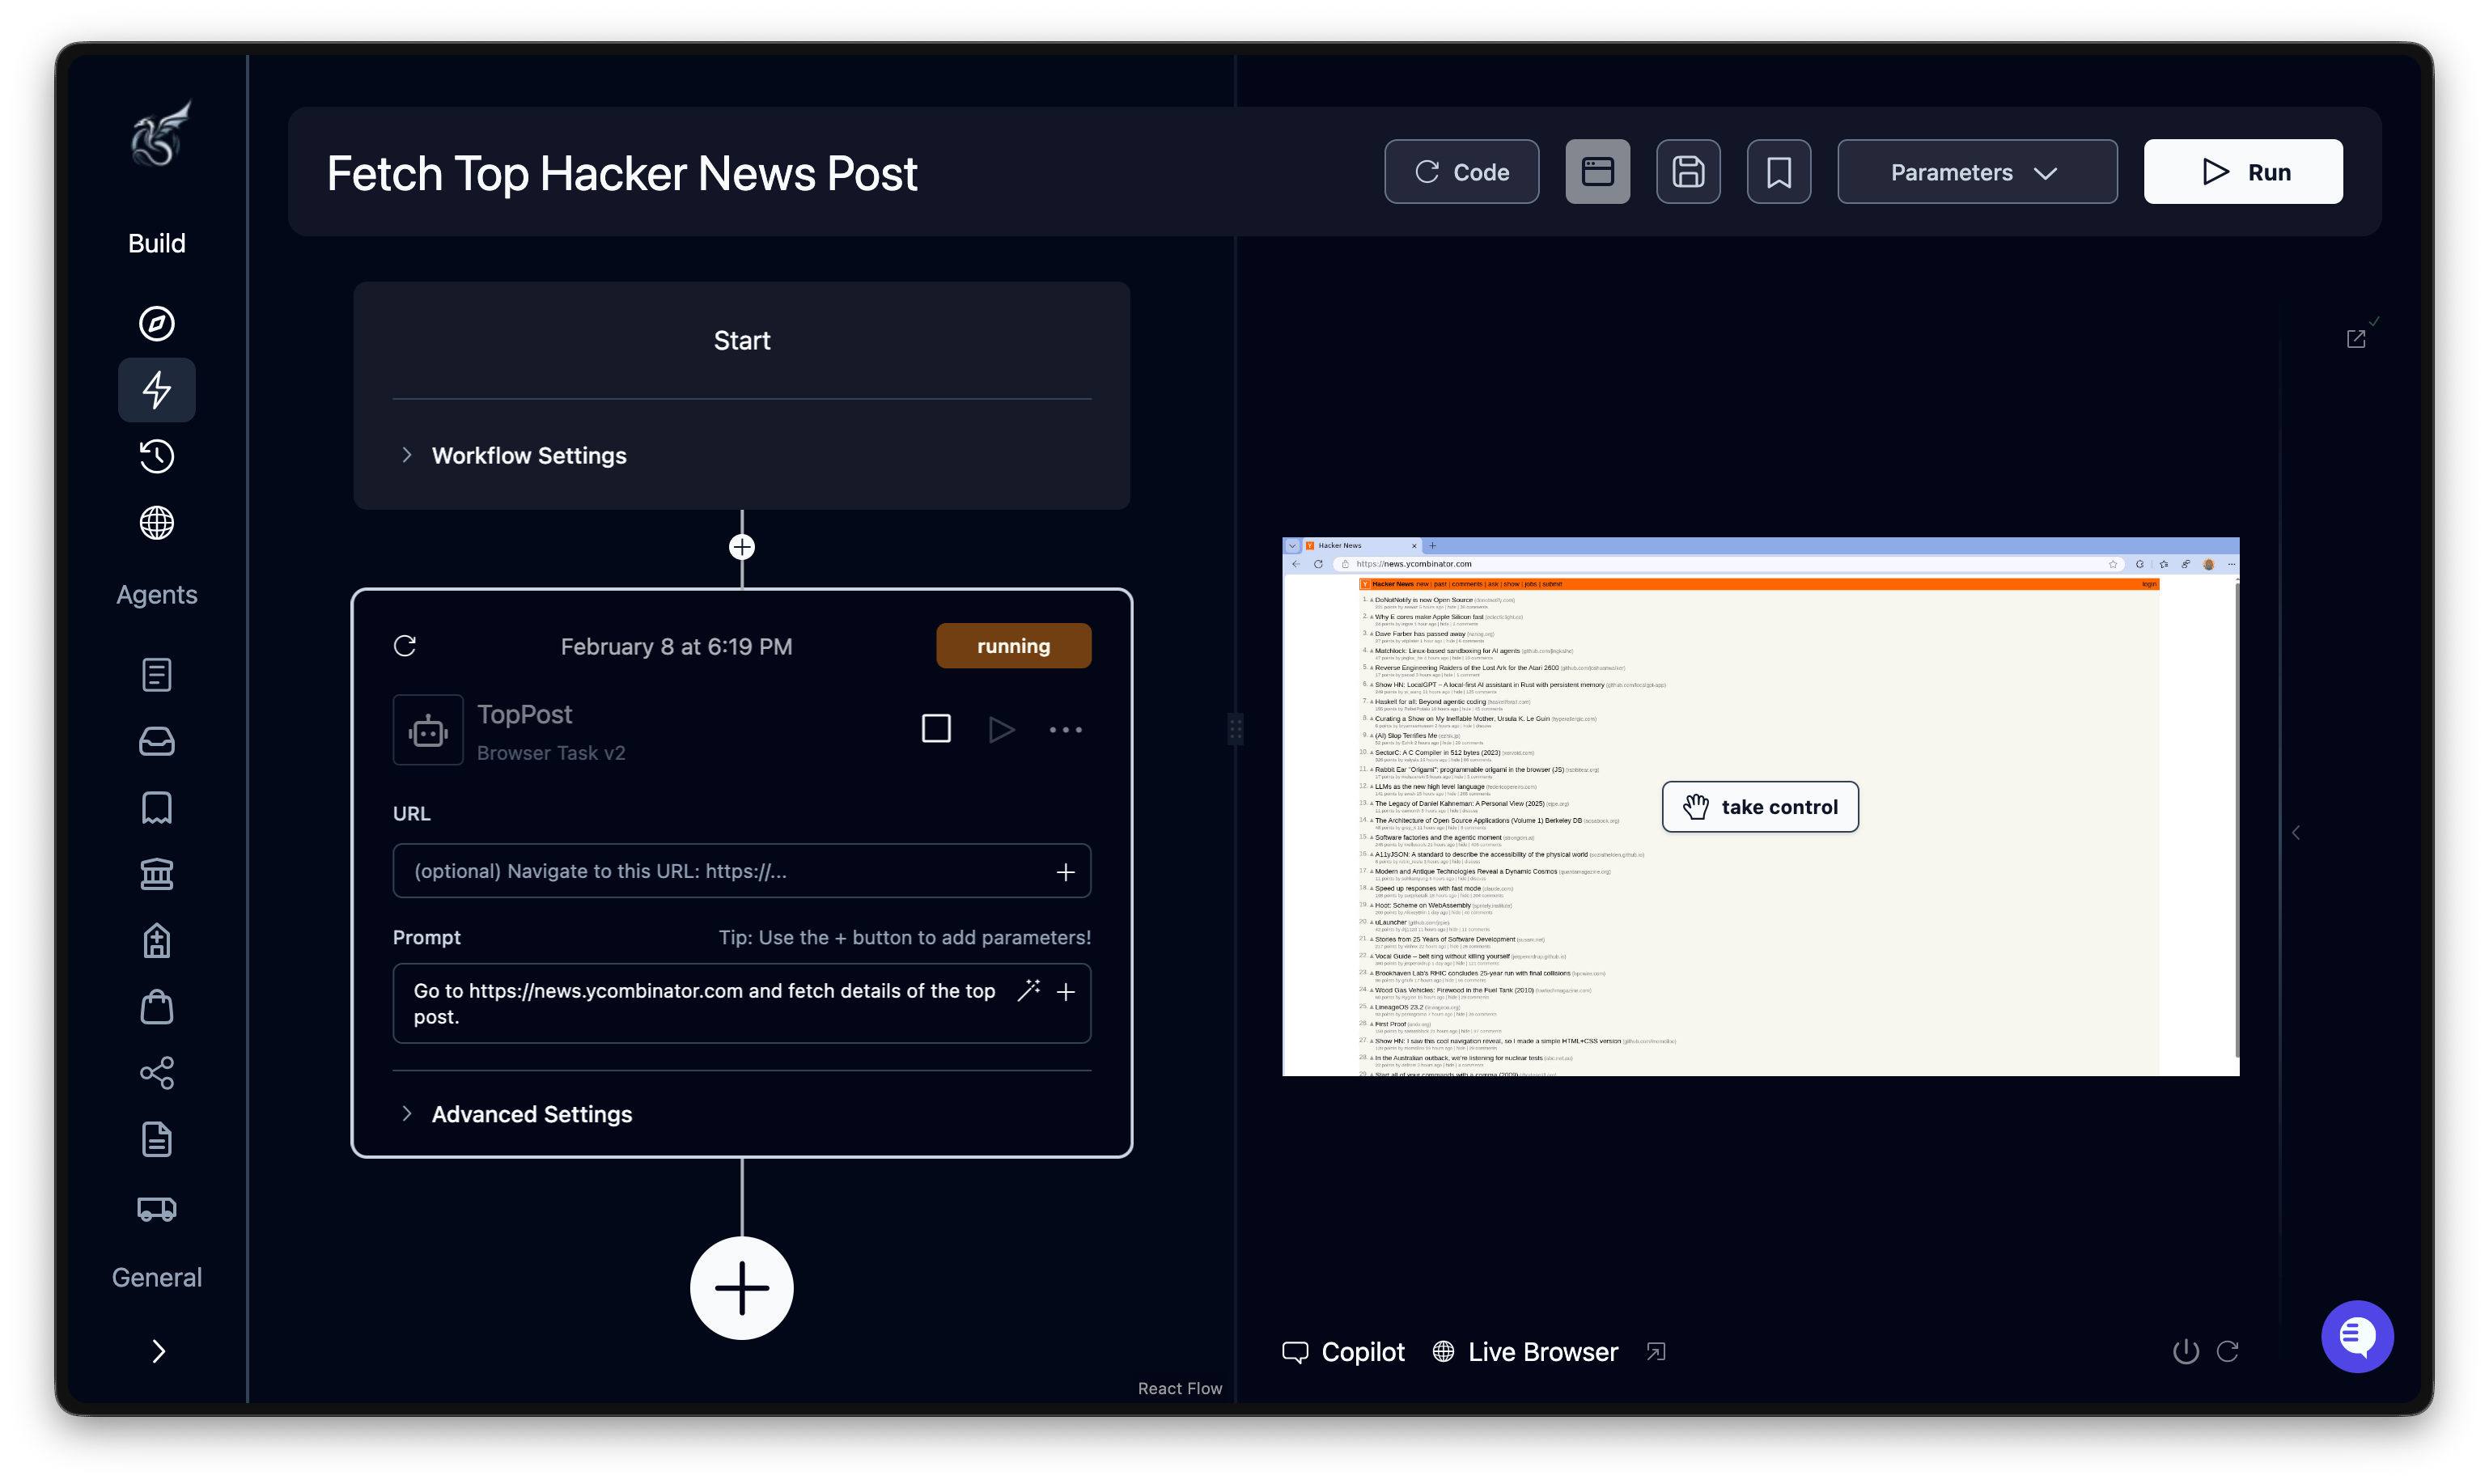
Task: Open the run History clock icon
Action: tap(157, 456)
